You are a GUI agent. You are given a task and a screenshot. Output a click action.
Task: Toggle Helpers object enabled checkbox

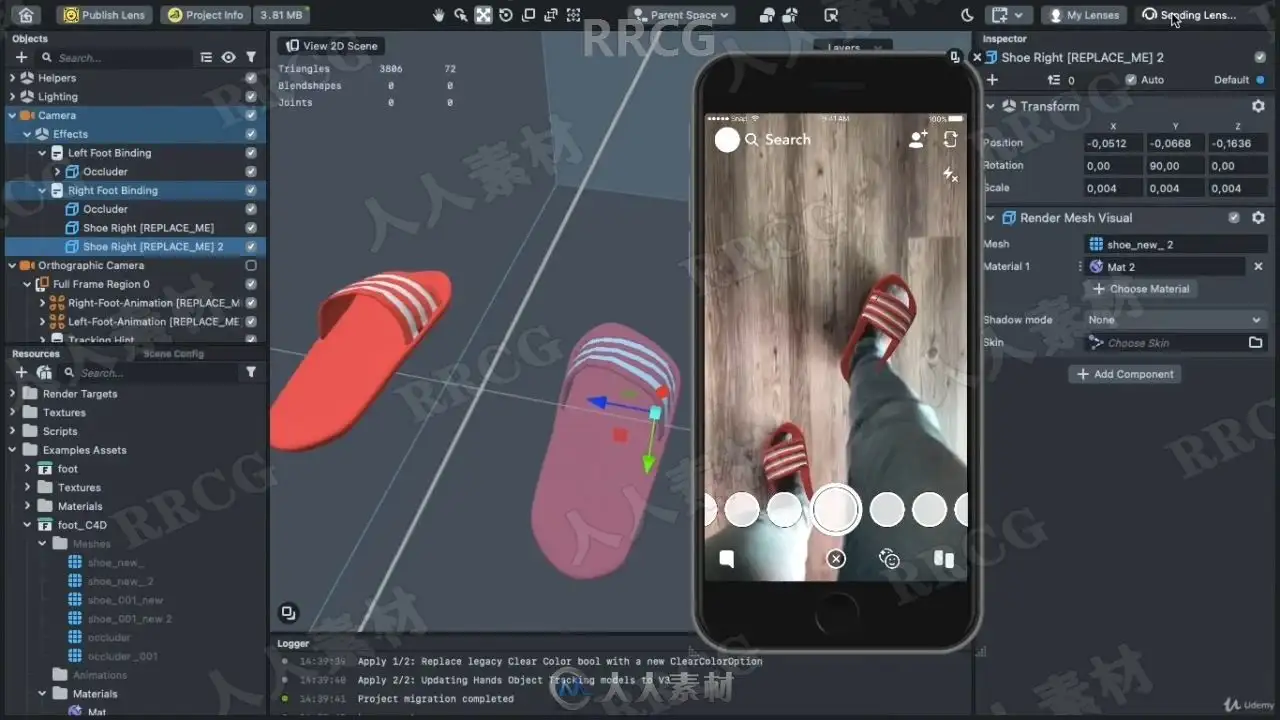pyautogui.click(x=251, y=78)
